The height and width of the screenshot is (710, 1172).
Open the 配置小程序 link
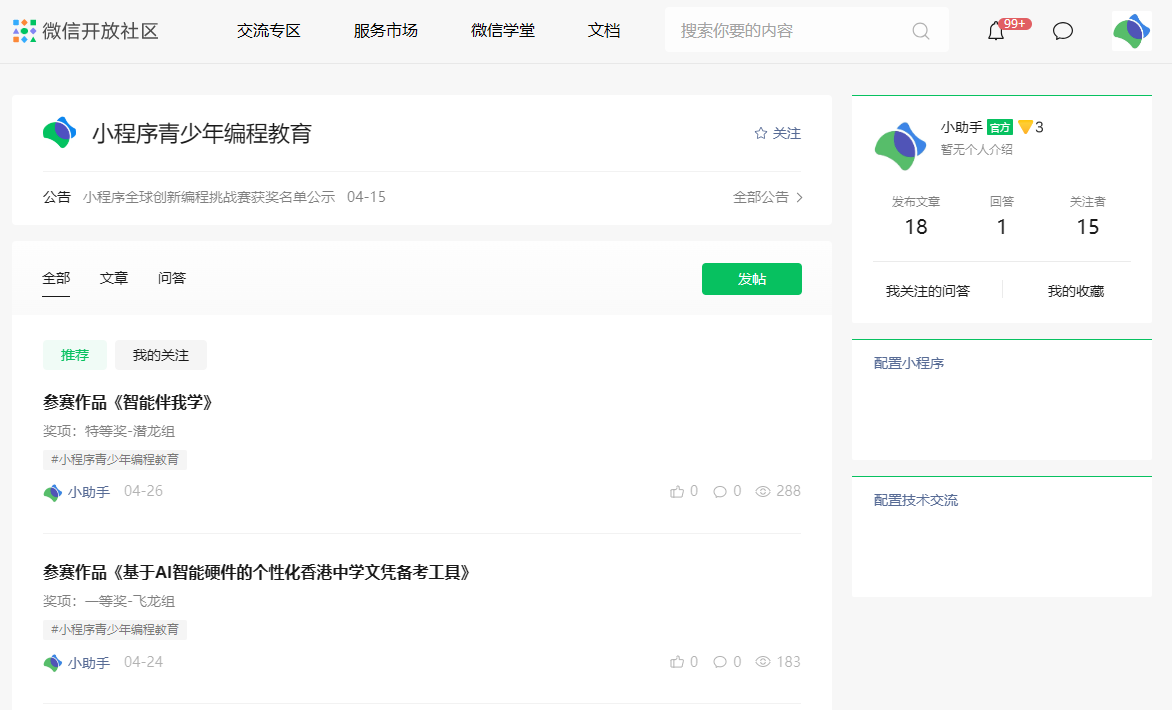point(909,363)
